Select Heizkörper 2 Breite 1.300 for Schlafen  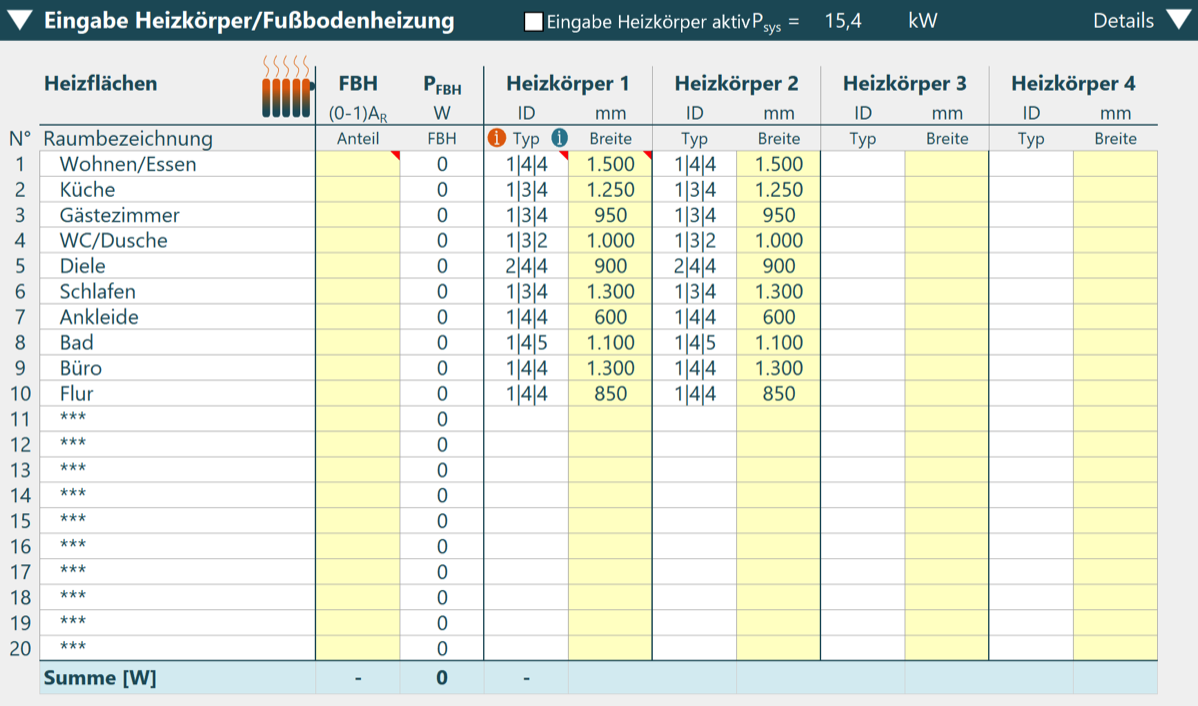pyautogui.click(x=779, y=292)
